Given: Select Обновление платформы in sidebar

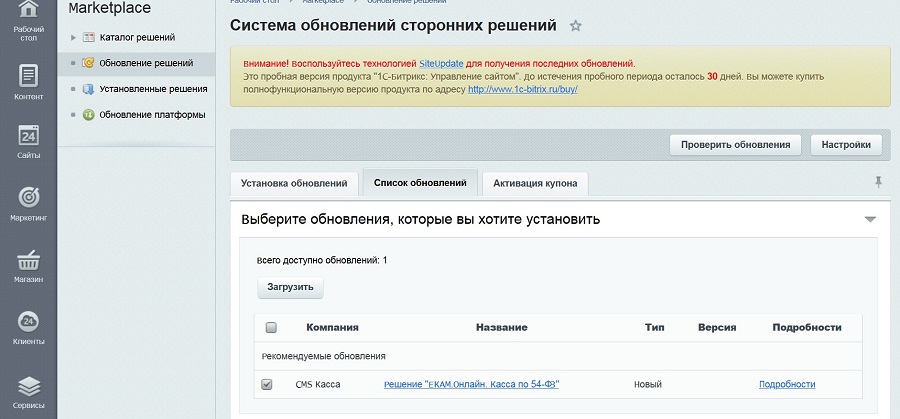Looking at the screenshot, I should click(152, 115).
